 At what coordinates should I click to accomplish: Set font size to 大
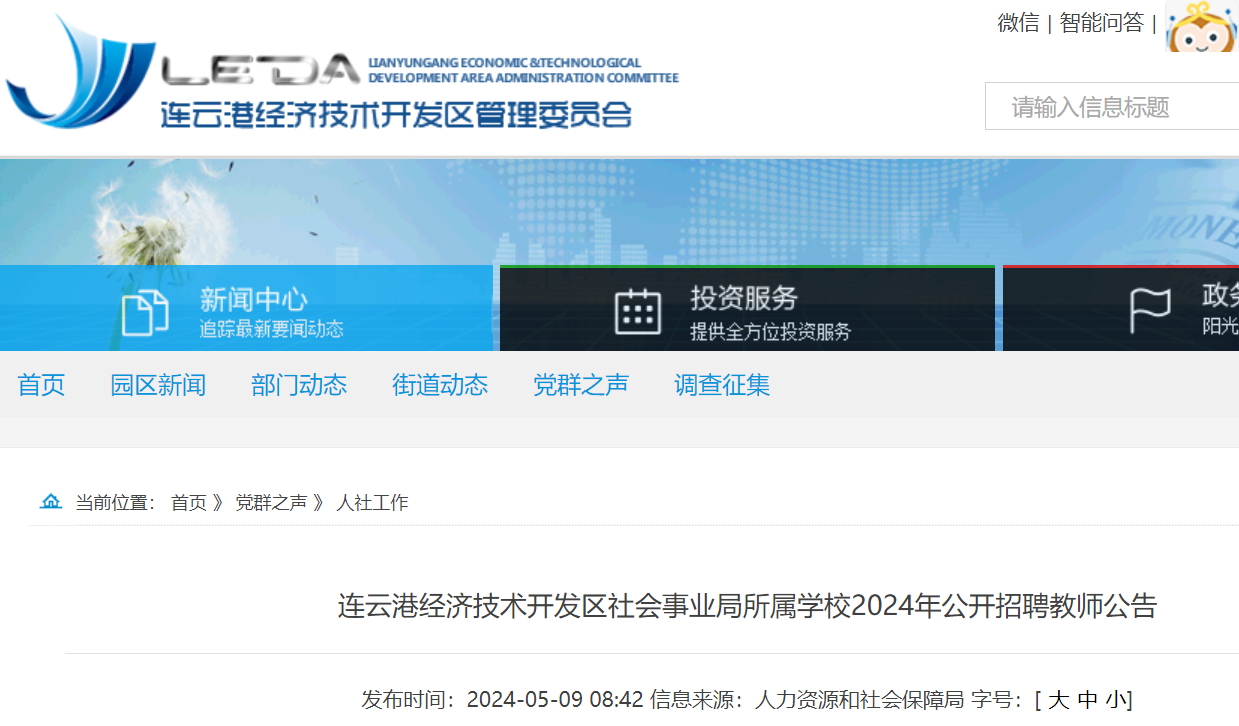tap(1058, 700)
